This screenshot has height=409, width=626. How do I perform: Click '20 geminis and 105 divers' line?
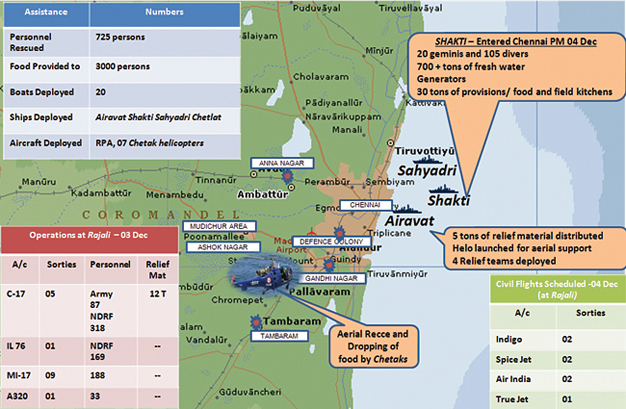point(472,54)
